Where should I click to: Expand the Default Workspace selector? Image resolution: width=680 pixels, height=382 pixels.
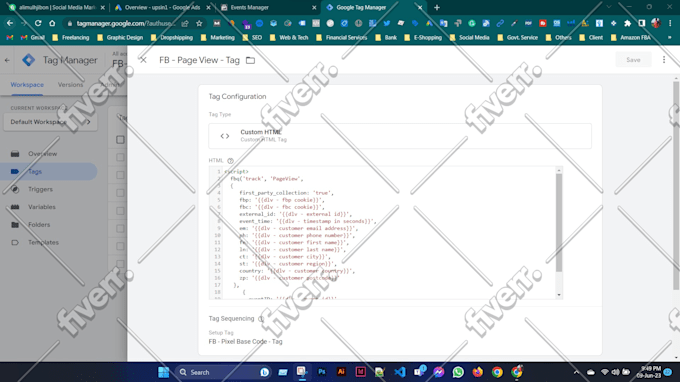pos(50,122)
